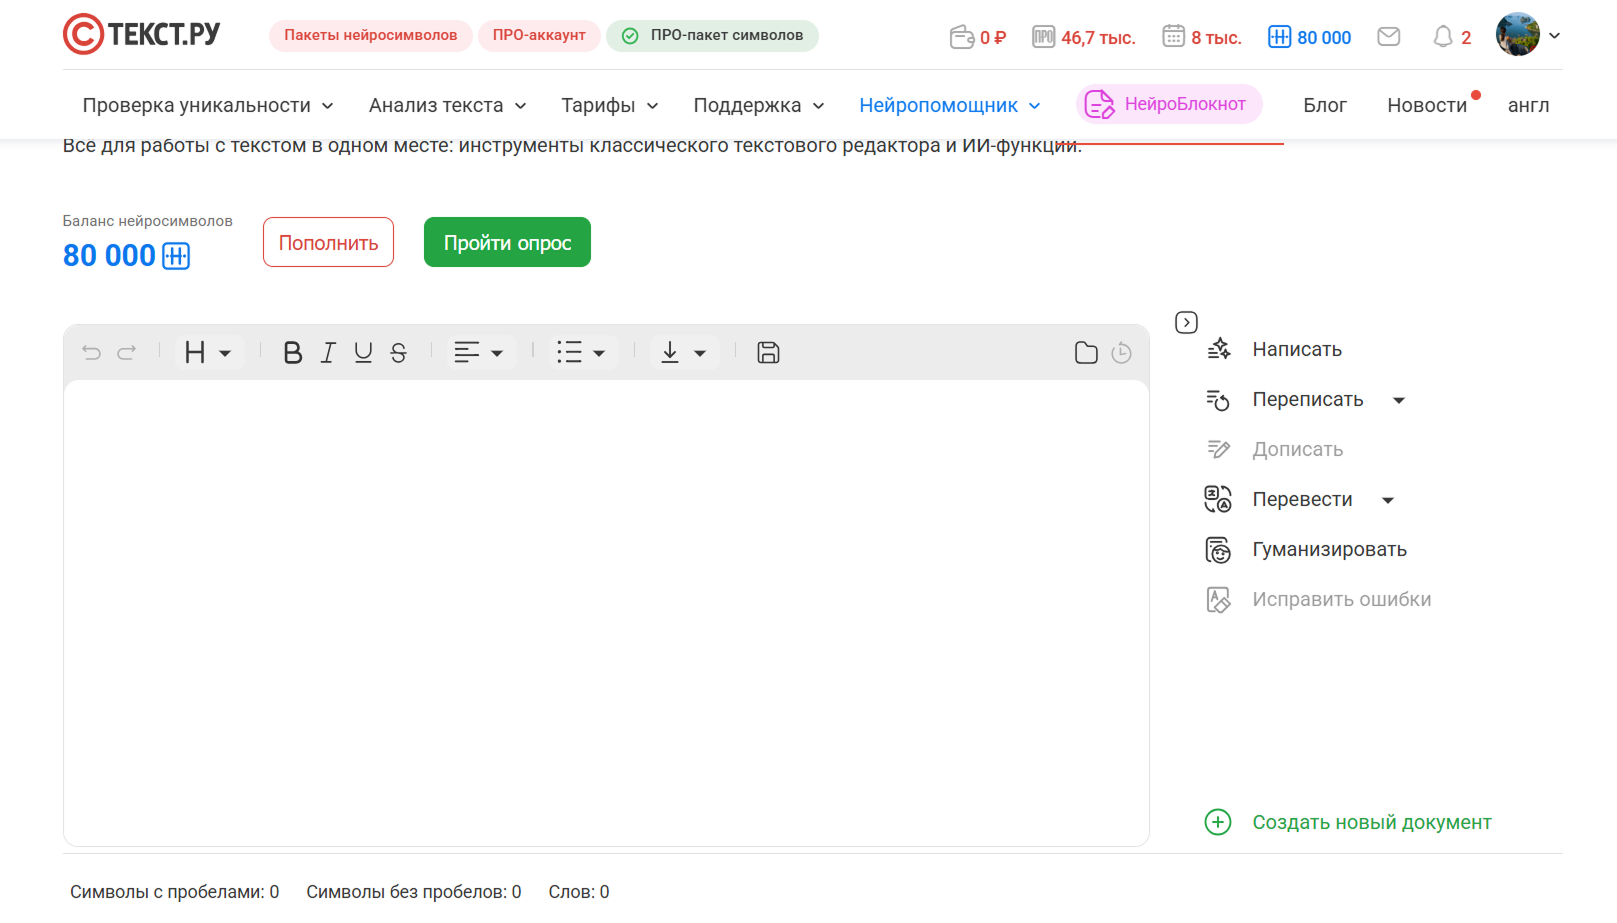Click Создать новый документ link
Image resolution: width=1617 pixels, height=923 pixels.
coord(1371,822)
